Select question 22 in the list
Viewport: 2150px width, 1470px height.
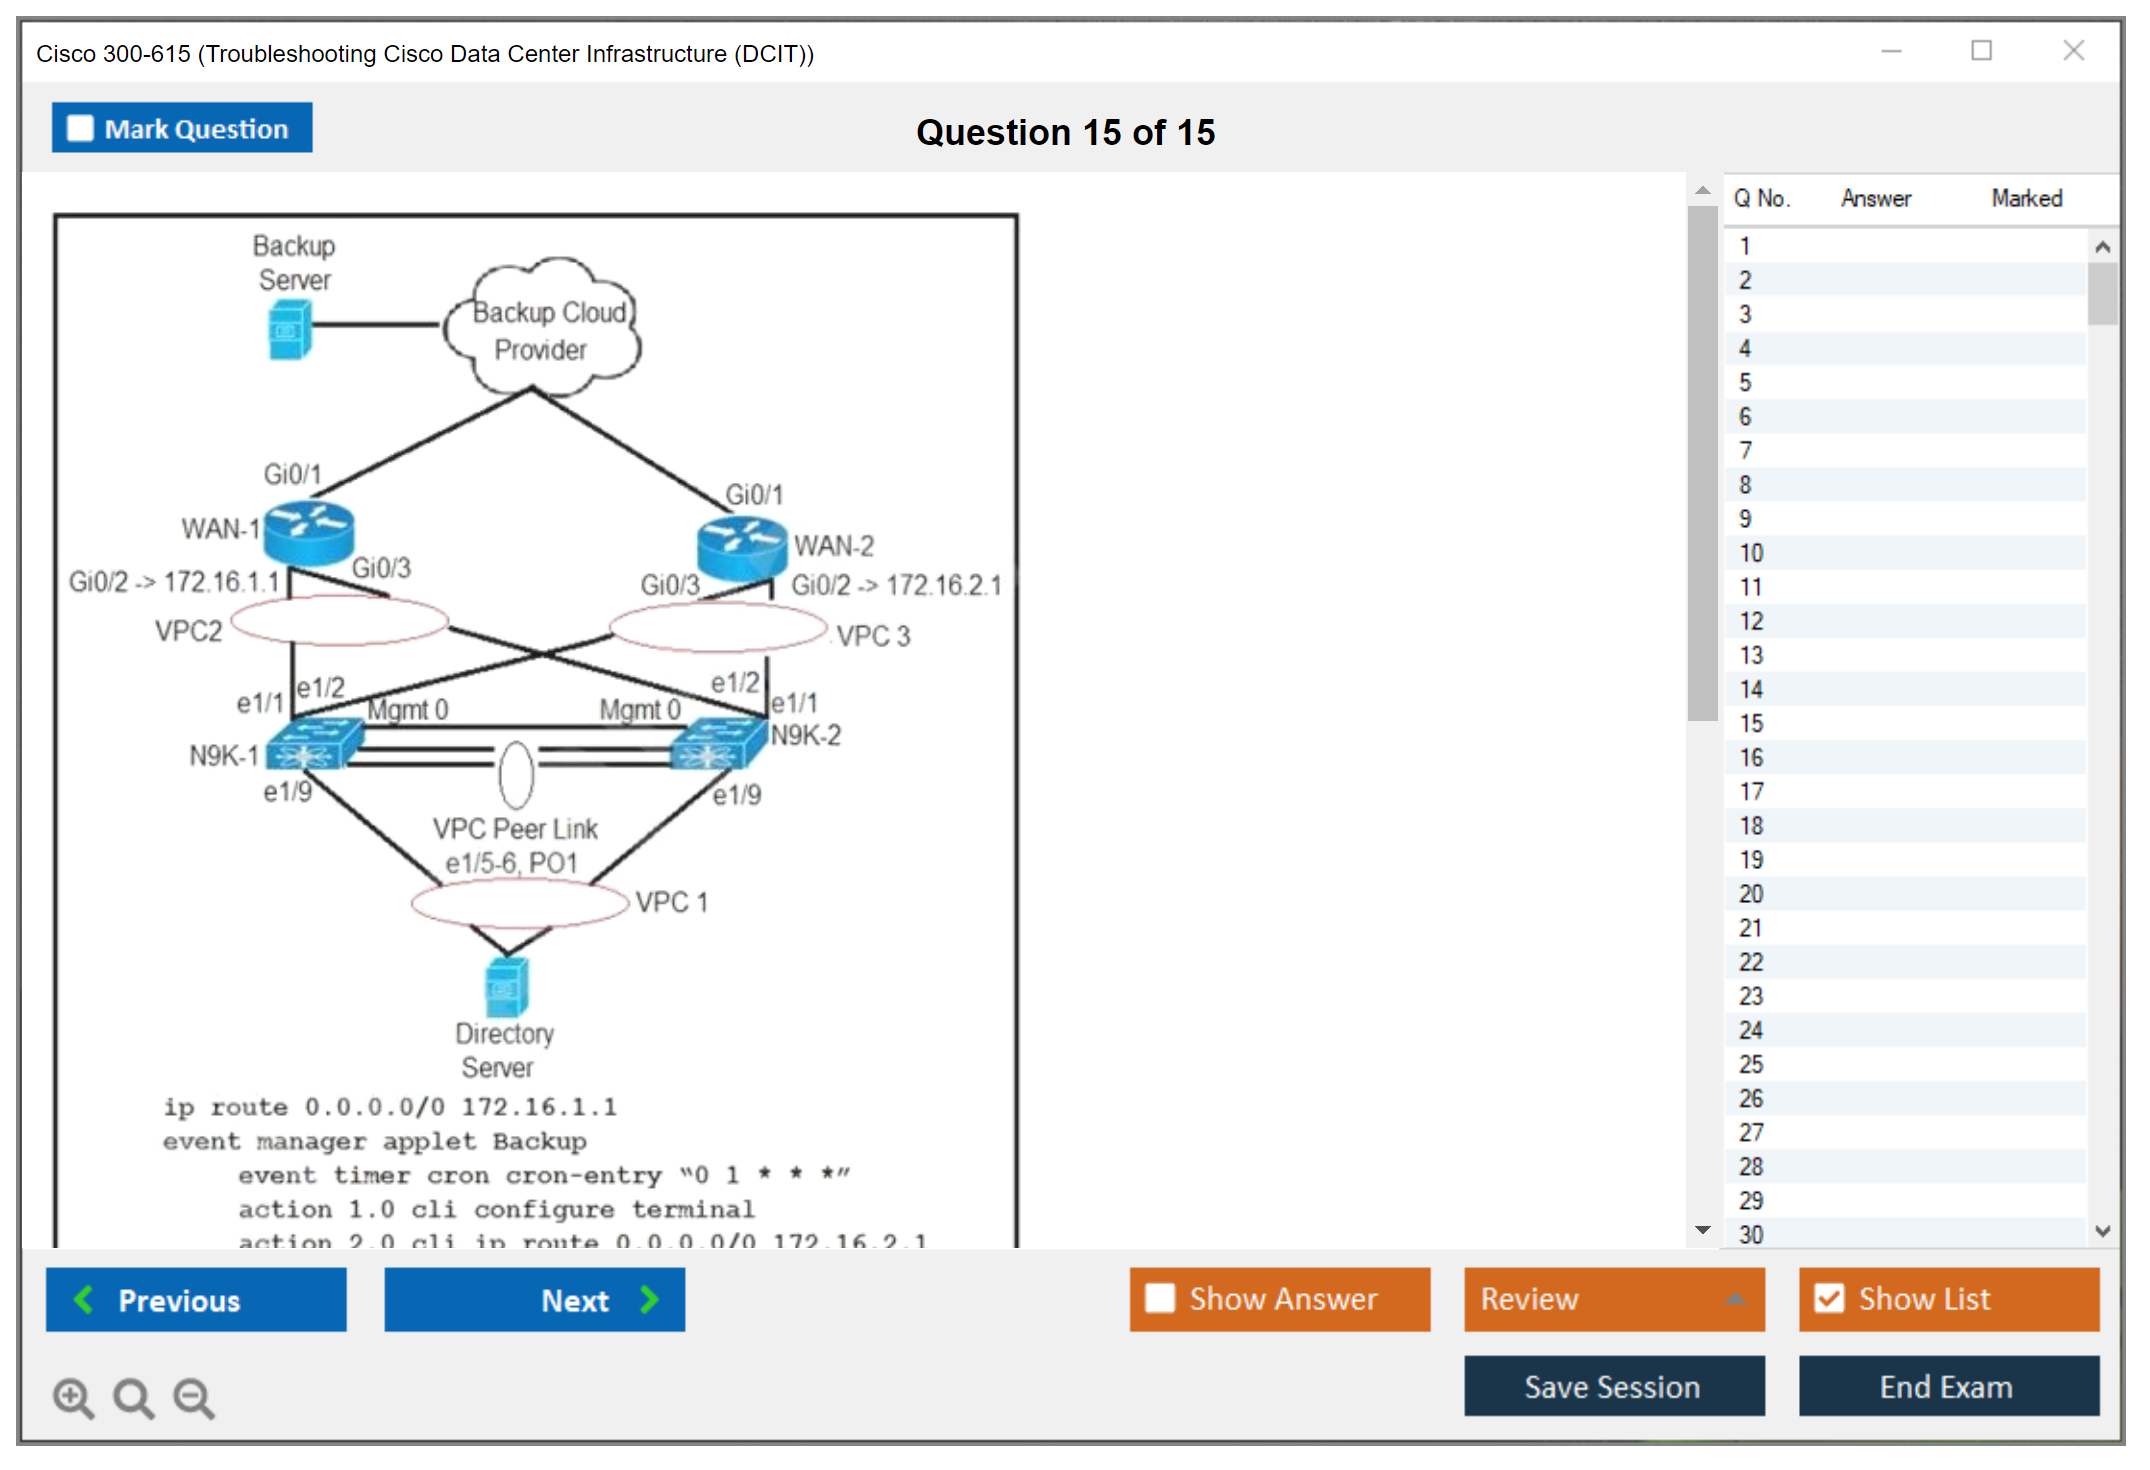point(1752,962)
